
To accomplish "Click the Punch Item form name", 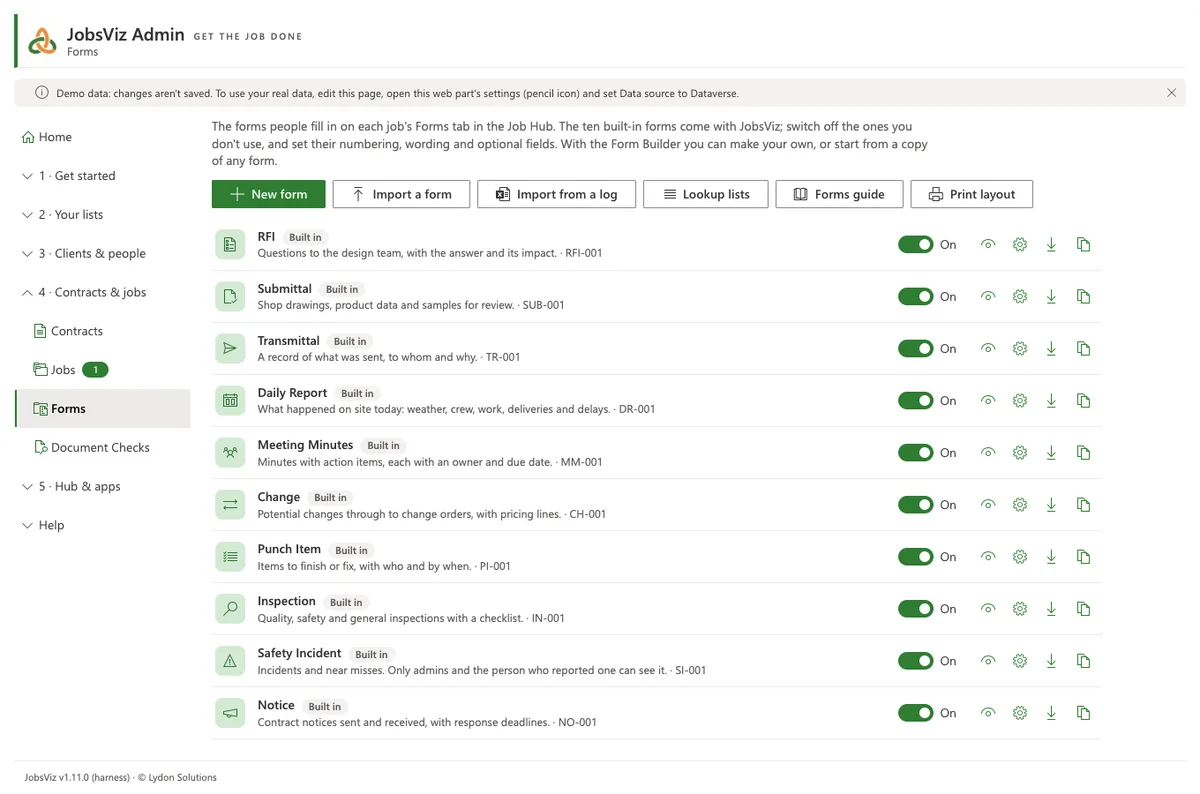I will point(289,549).
